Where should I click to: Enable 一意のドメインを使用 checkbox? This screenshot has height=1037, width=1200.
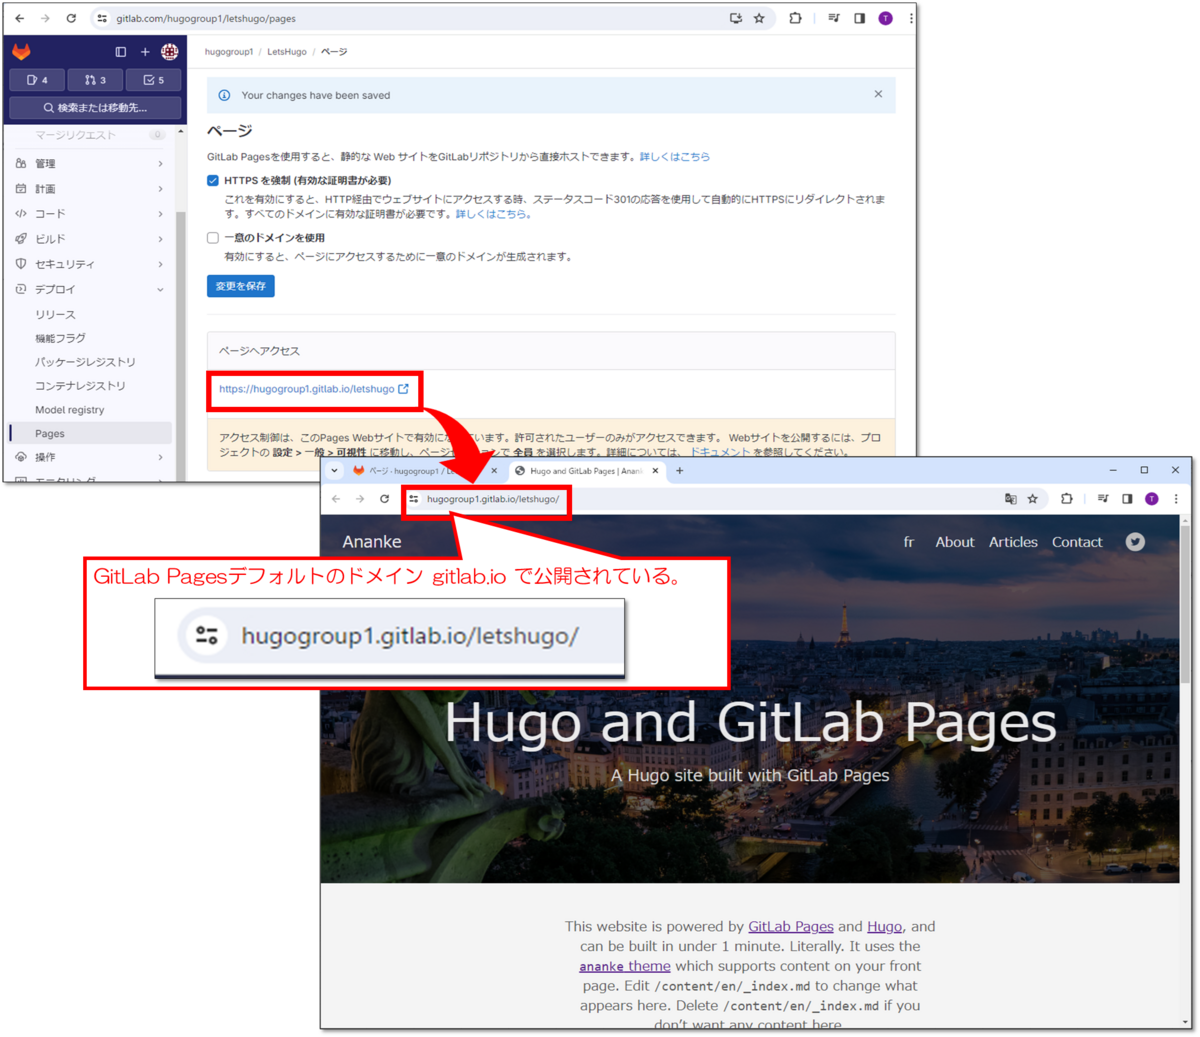coord(213,238)
